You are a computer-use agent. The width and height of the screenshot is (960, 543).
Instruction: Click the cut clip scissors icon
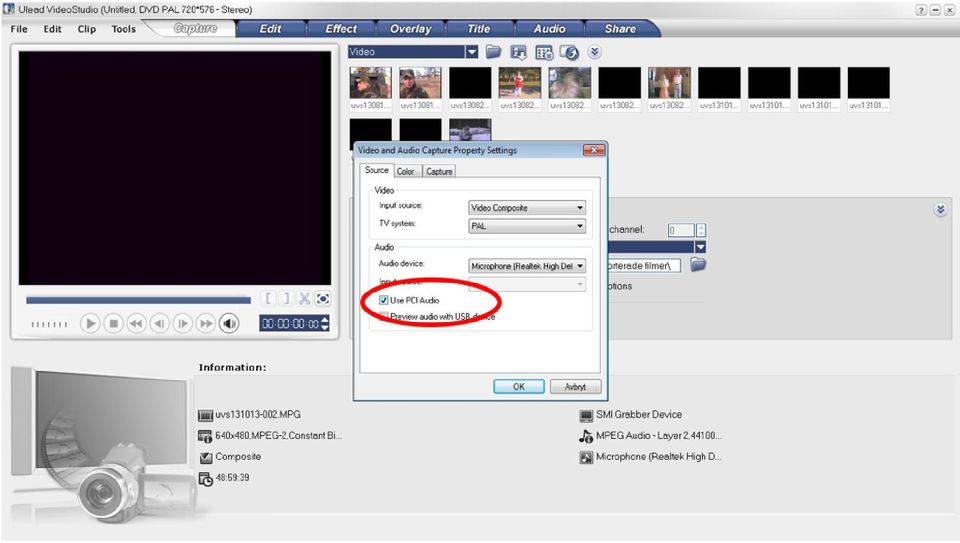[x=304, y=299]
